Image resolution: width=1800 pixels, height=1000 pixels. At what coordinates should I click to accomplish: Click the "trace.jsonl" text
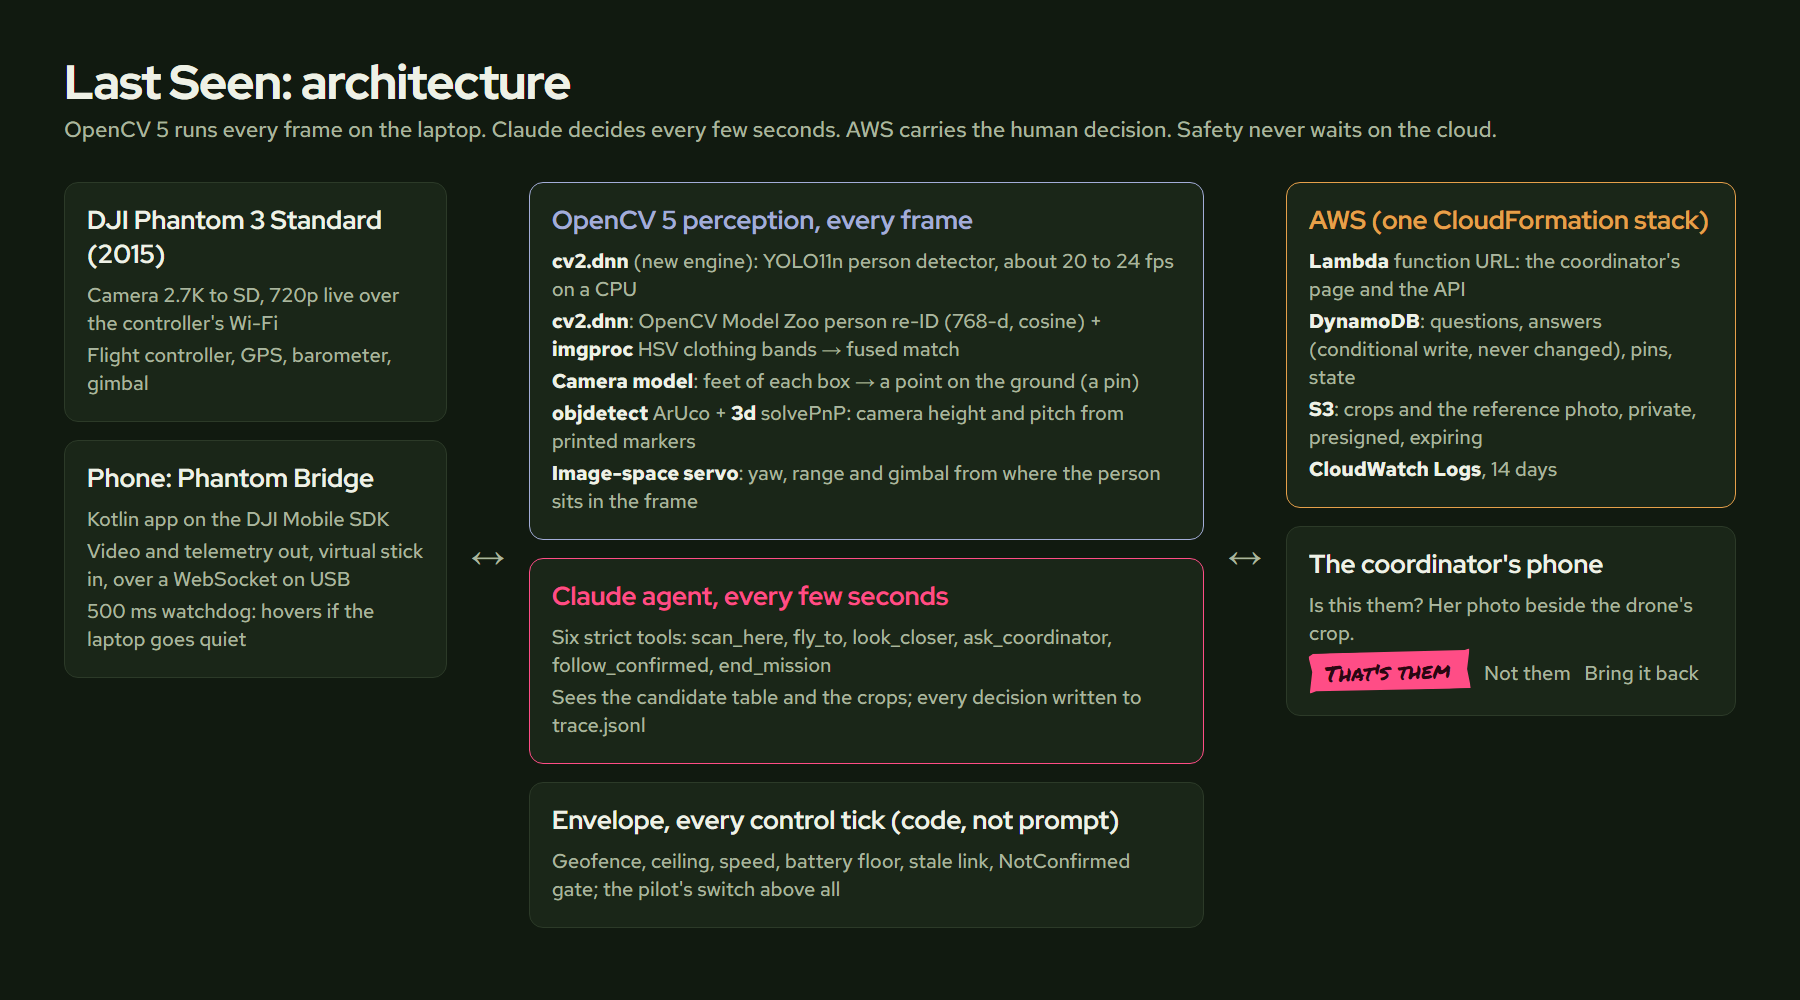point(598,725)
